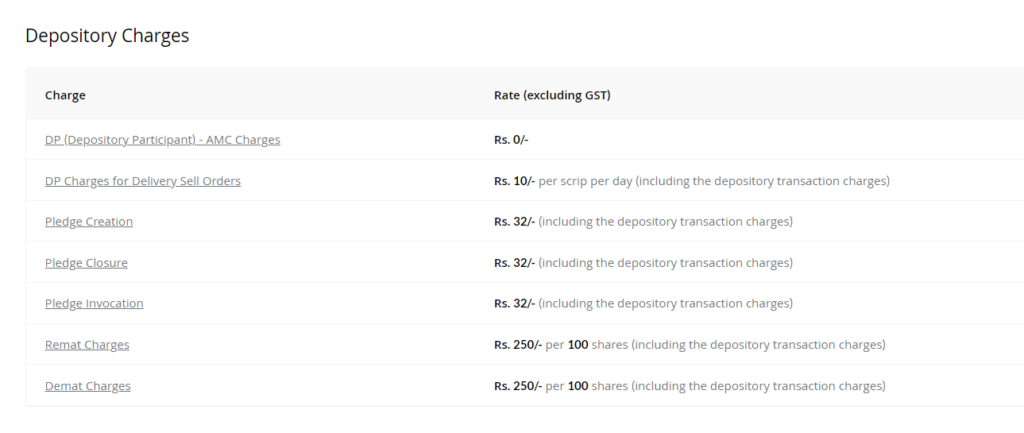
Task: Click DP Charges for Delivery Sell Orders
Action: coord(142,181)
